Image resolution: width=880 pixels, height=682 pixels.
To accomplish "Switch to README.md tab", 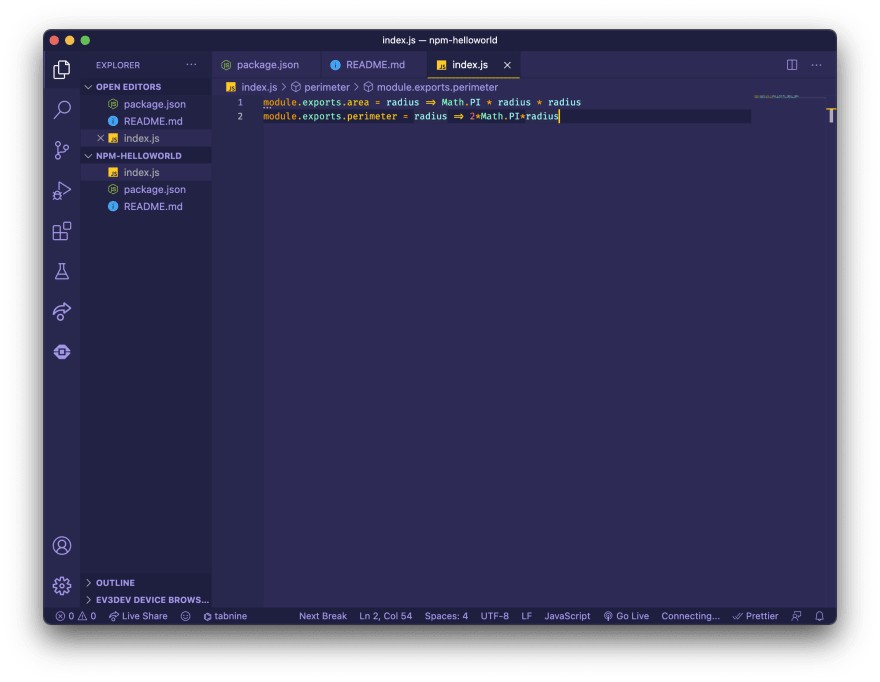I will point(374,65).
